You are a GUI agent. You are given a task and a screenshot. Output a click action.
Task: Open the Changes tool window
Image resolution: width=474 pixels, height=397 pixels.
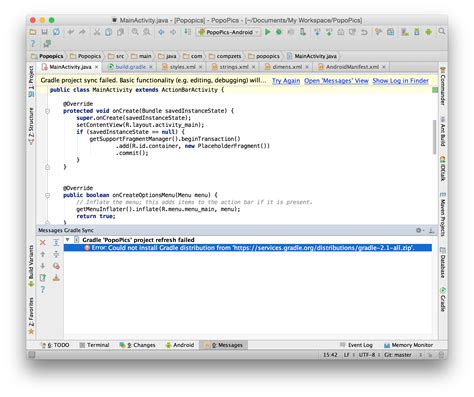coord(137,345)
